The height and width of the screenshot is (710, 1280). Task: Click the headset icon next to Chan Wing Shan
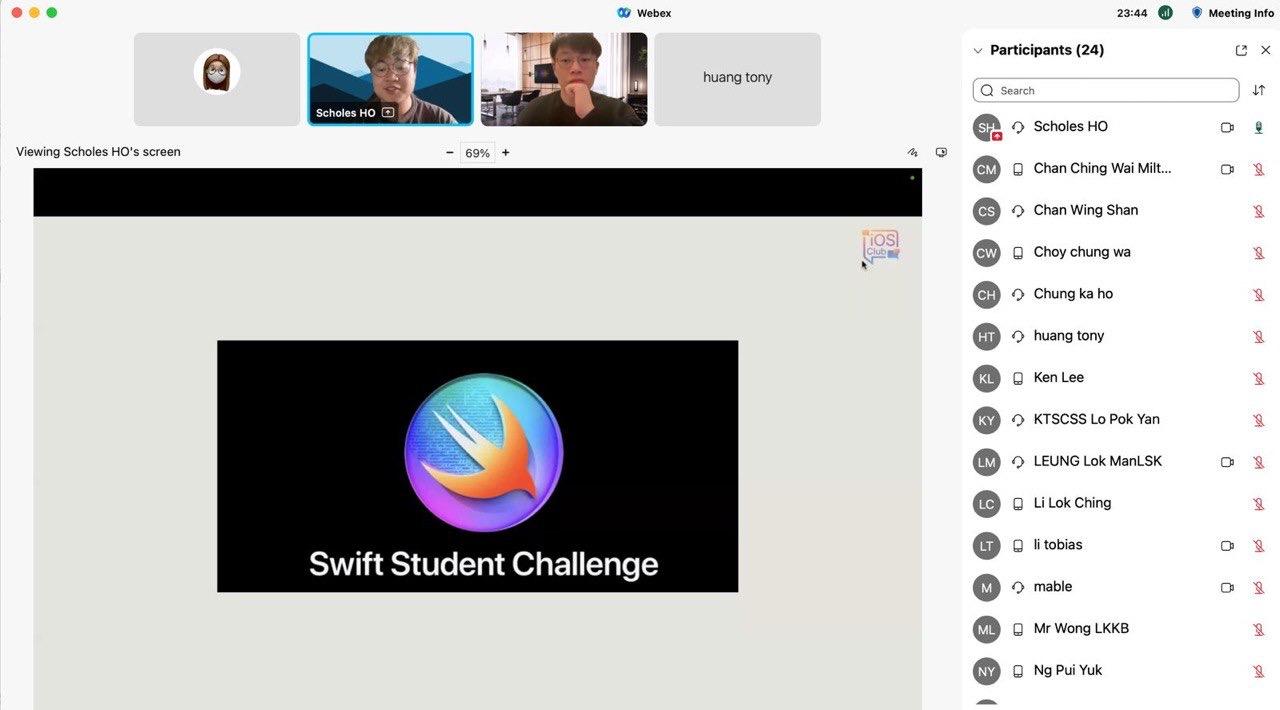(1017, 211)
